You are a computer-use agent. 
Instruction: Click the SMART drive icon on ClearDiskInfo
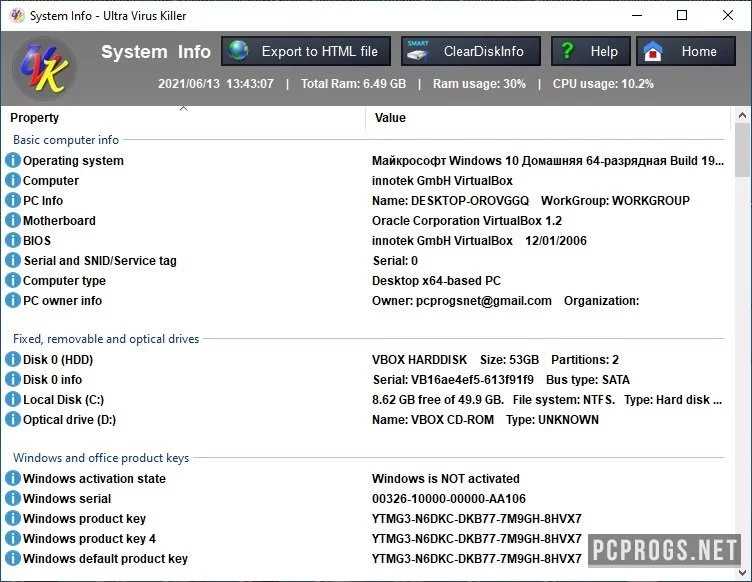click(418, 51)
